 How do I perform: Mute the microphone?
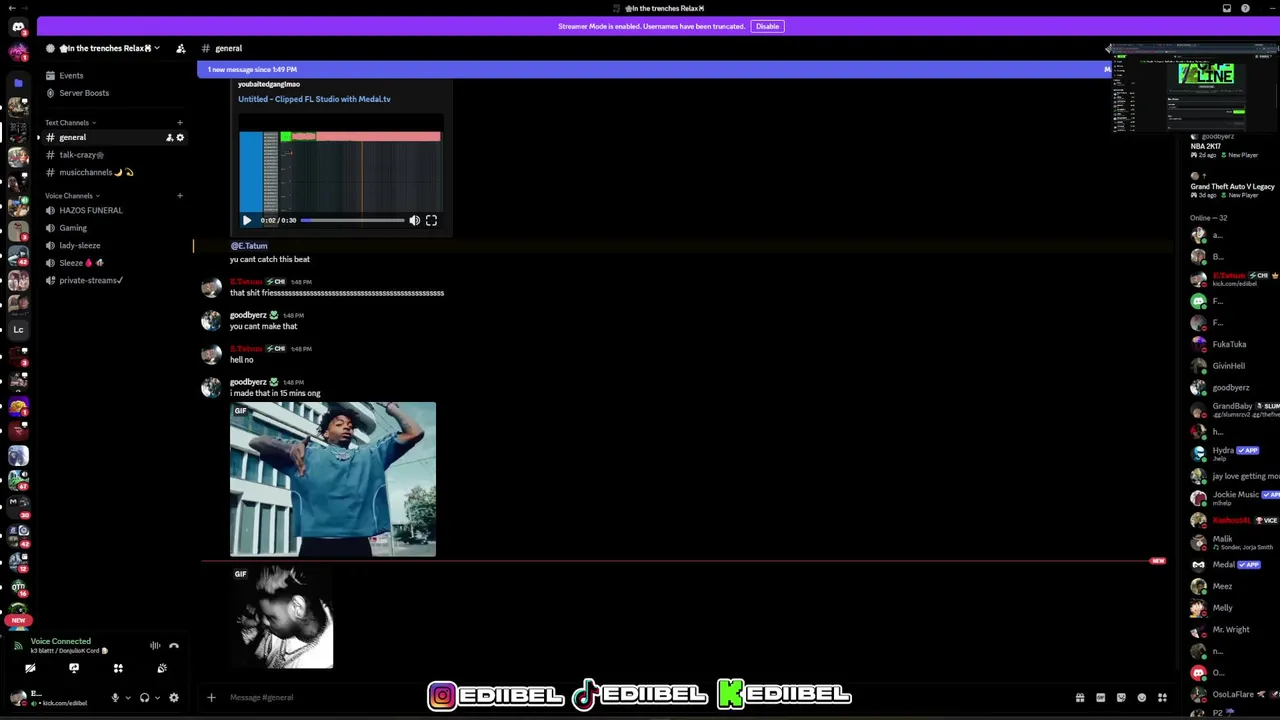(x=115, y=698)
